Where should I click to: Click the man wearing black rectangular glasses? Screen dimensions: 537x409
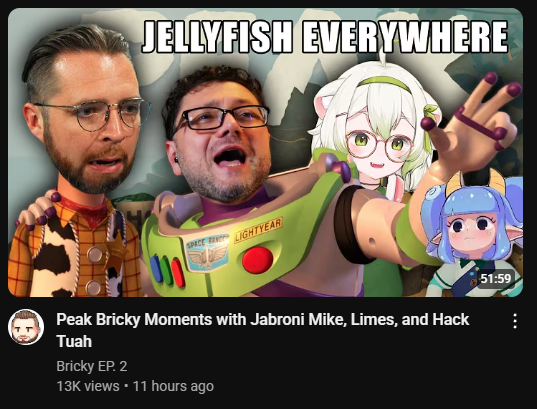[x=217, y=134]
